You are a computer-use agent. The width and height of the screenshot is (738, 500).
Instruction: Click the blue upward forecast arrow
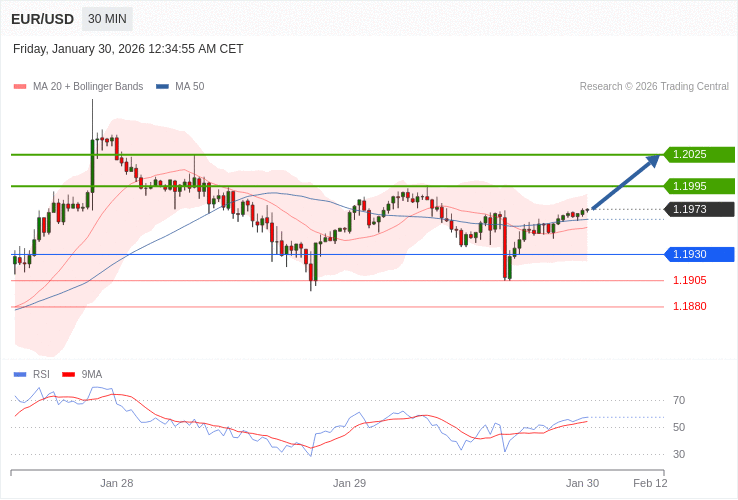click(626, 182)
